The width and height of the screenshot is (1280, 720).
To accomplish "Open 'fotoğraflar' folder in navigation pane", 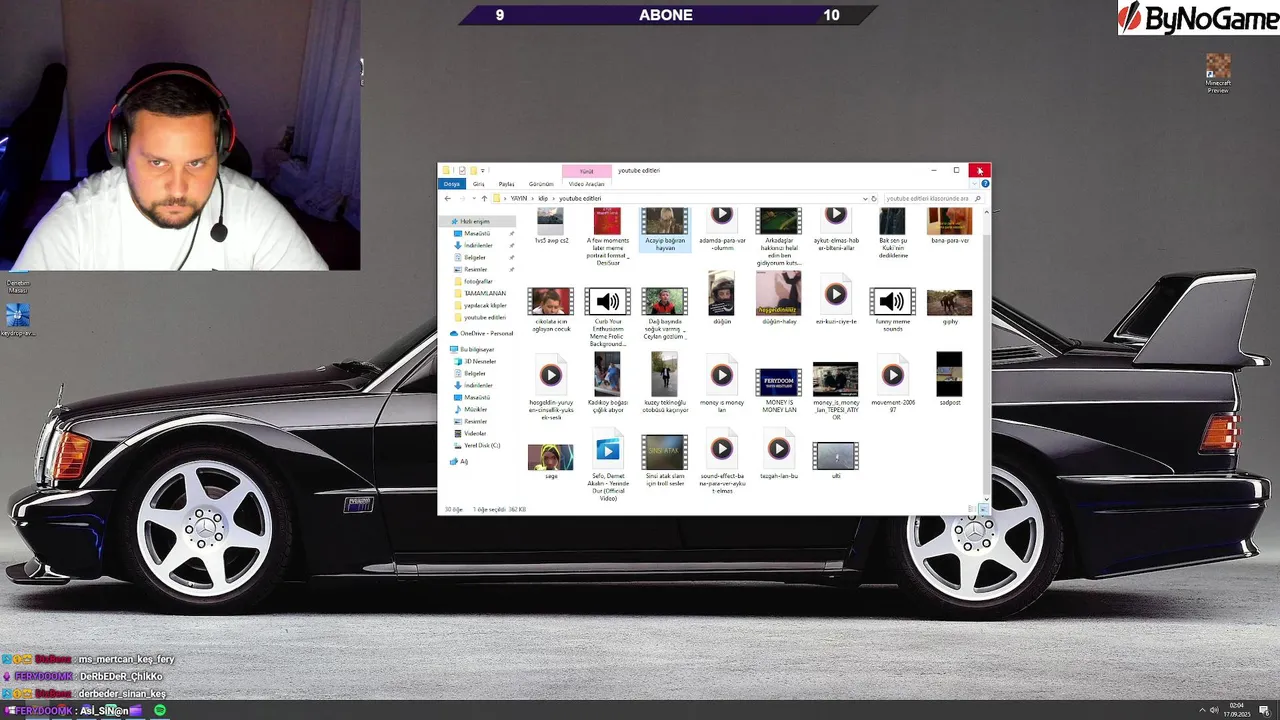I will point(473,281).
